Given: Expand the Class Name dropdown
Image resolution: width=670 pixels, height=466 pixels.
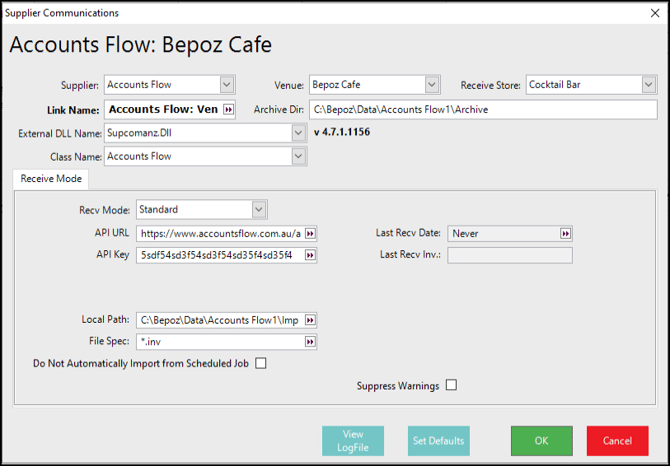Looking at the screenshot, I should coord(298,156).
